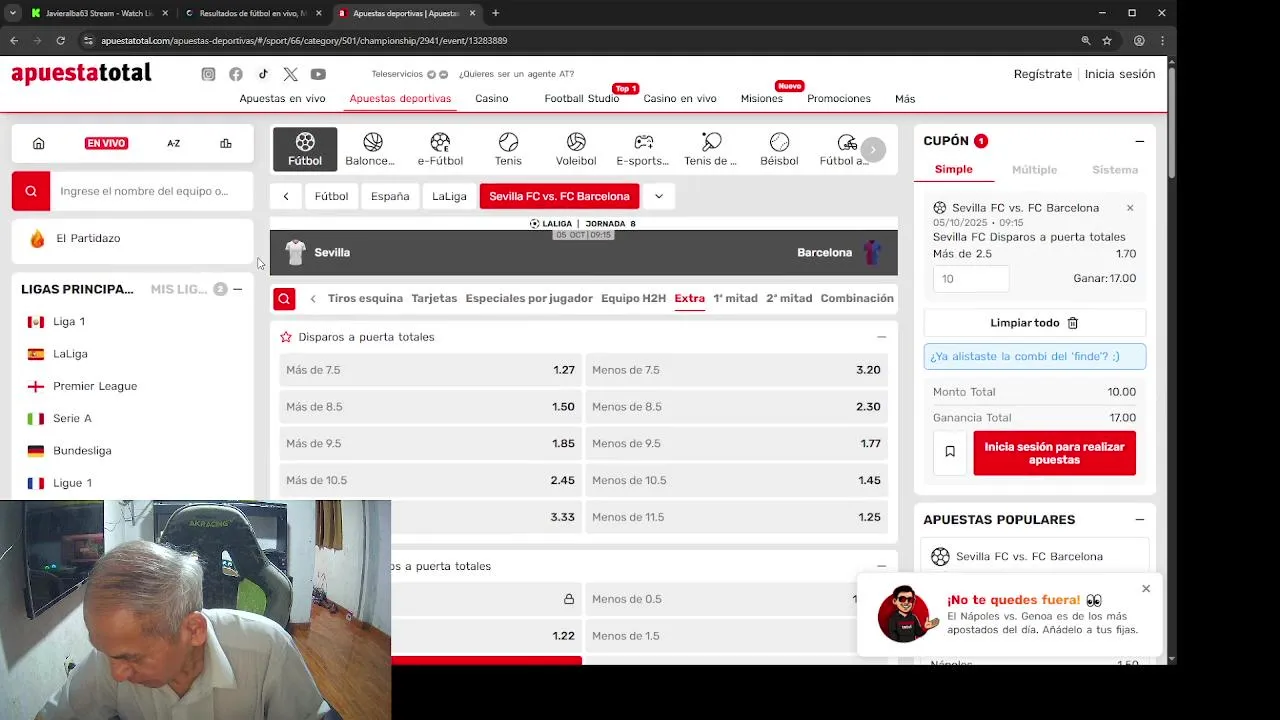This screenshot has height=720, width=1280.
Task: Select the Béisbol sport icon
Action: tap(779, 149)
